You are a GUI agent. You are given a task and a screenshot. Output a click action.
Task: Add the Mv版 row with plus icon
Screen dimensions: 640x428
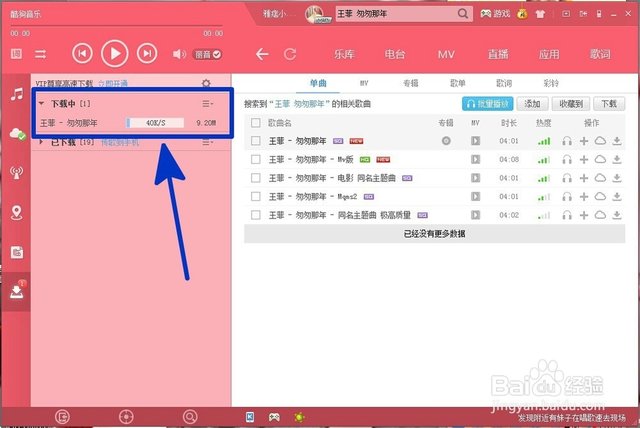click(x=584, y=160)
